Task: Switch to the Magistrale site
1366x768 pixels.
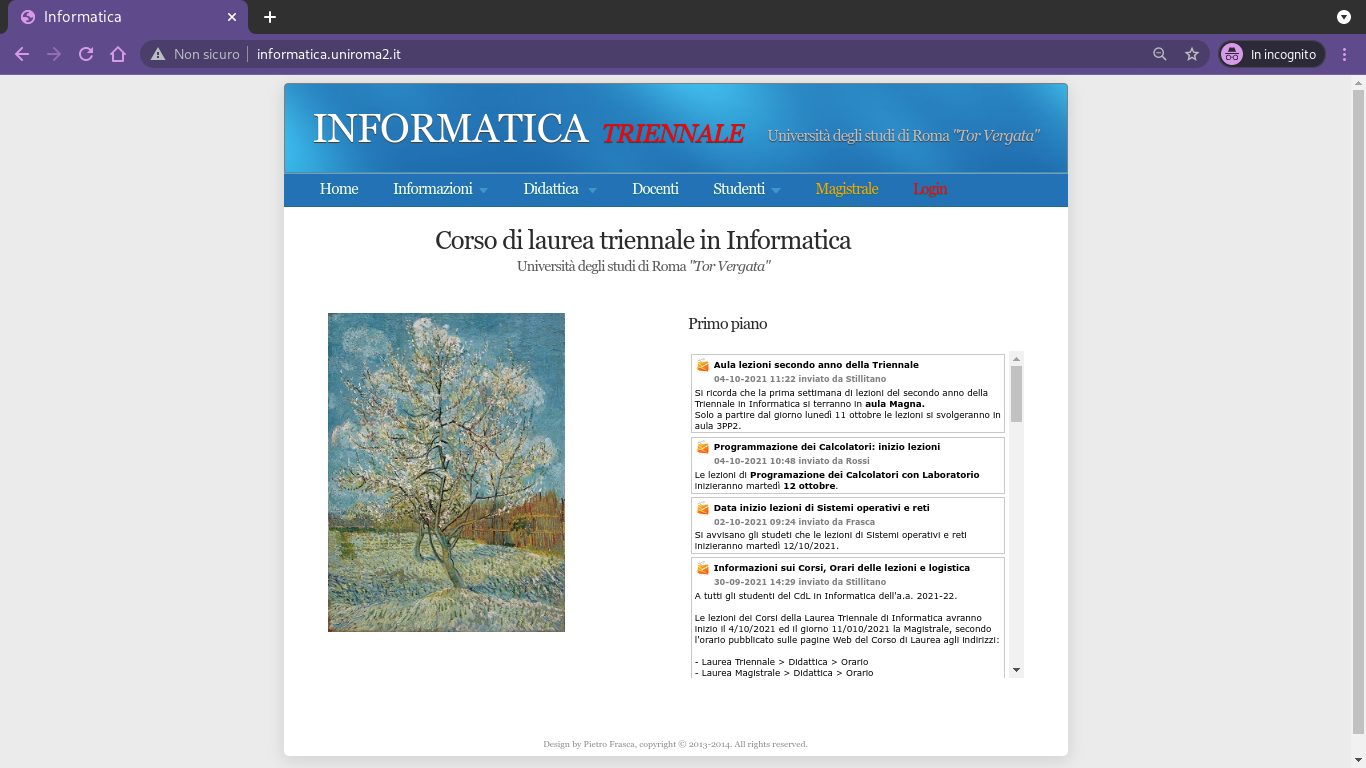Action: tap(847, 189)
